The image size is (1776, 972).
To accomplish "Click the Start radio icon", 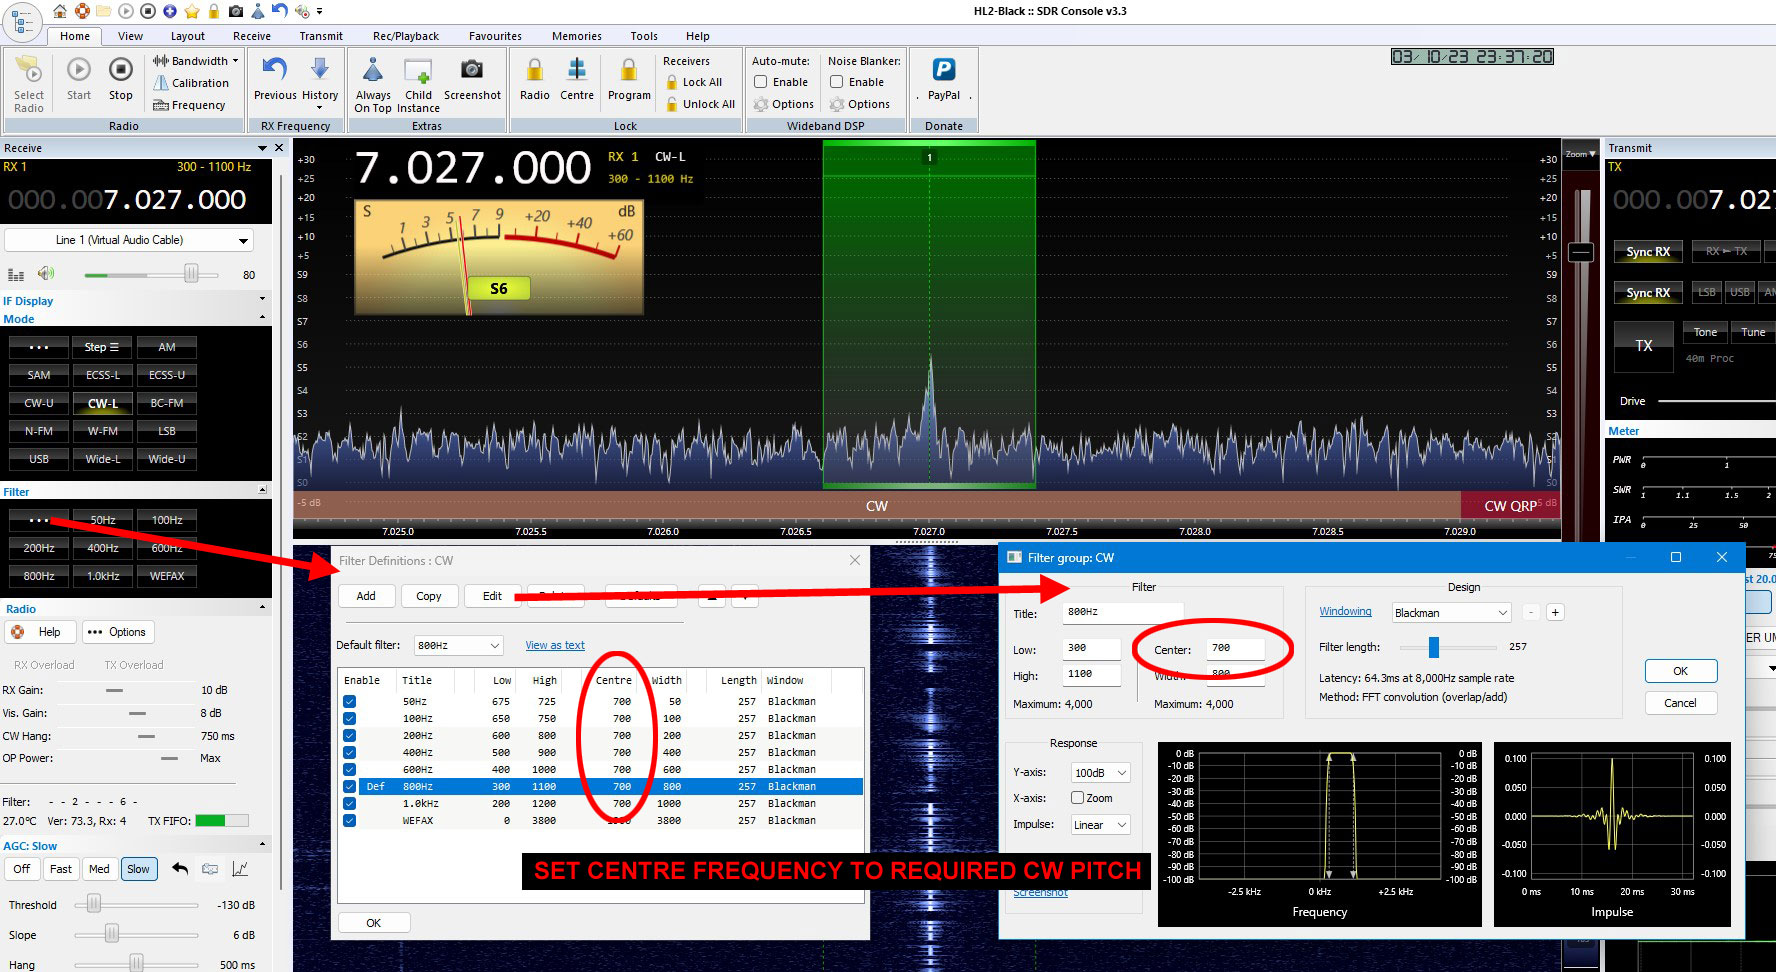I will tap(79, 71).
